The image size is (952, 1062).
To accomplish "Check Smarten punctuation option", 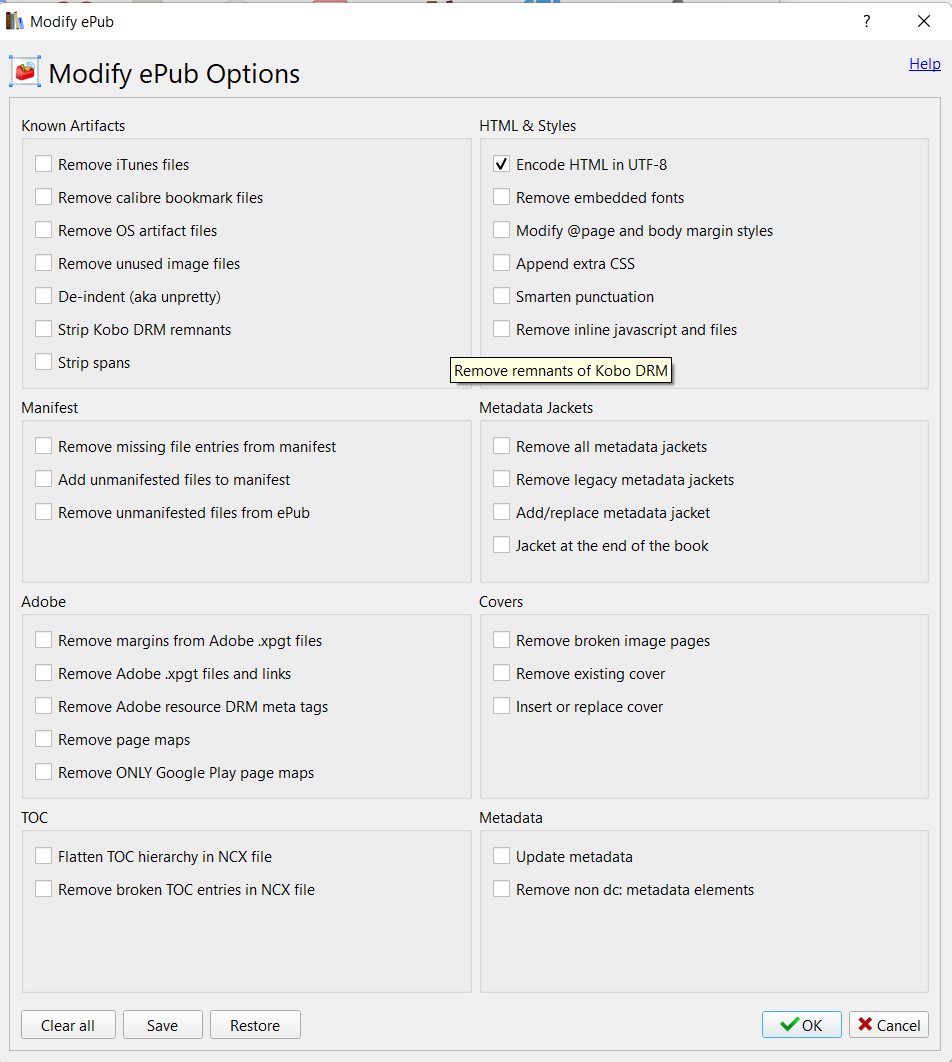I will tap(502, 297).
